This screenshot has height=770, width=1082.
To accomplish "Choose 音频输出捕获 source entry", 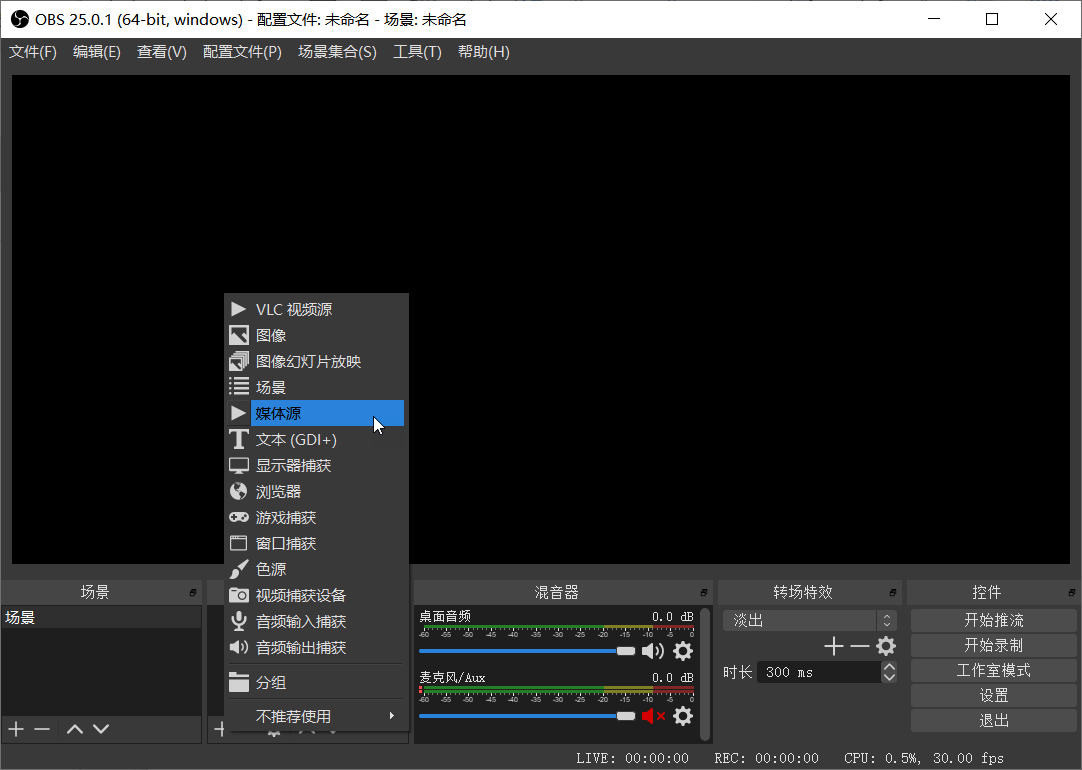I will [x=316, y=647].
